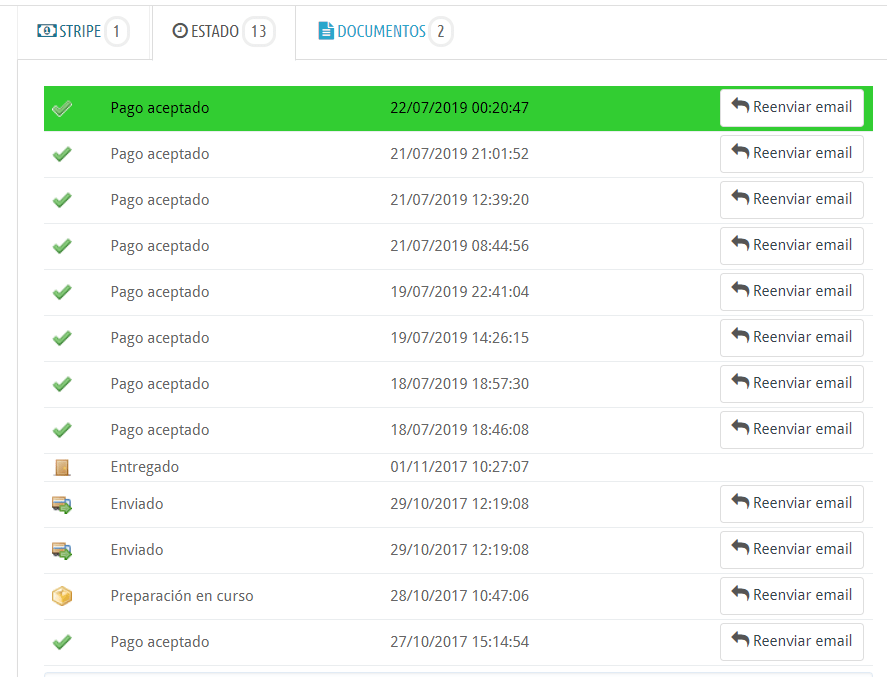
Task: Resend email for Preparación en curso entry
Action: [x=791, y=596]
